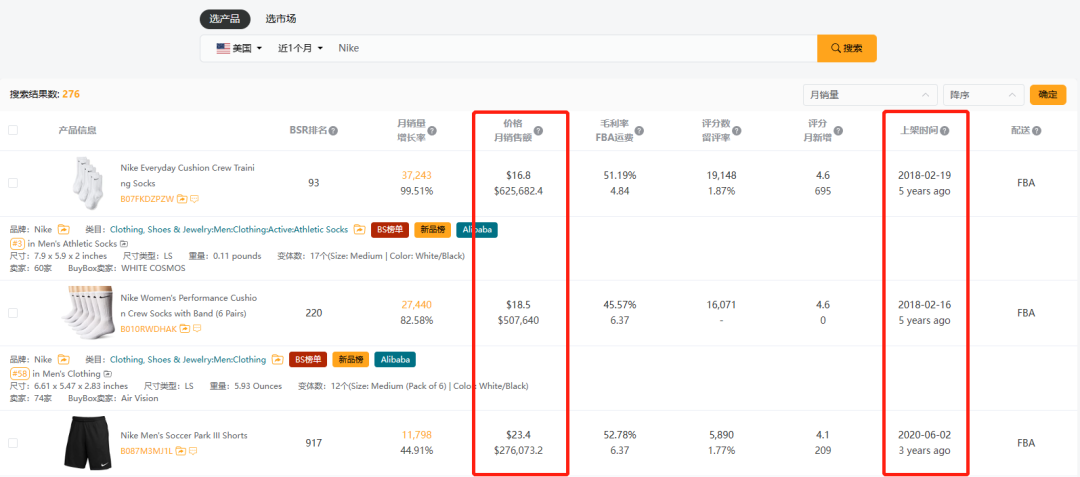Screen dimensions: 1080x477
Task: Click the help icon beside 配送 header
Action: click(x=1037, y=130)
